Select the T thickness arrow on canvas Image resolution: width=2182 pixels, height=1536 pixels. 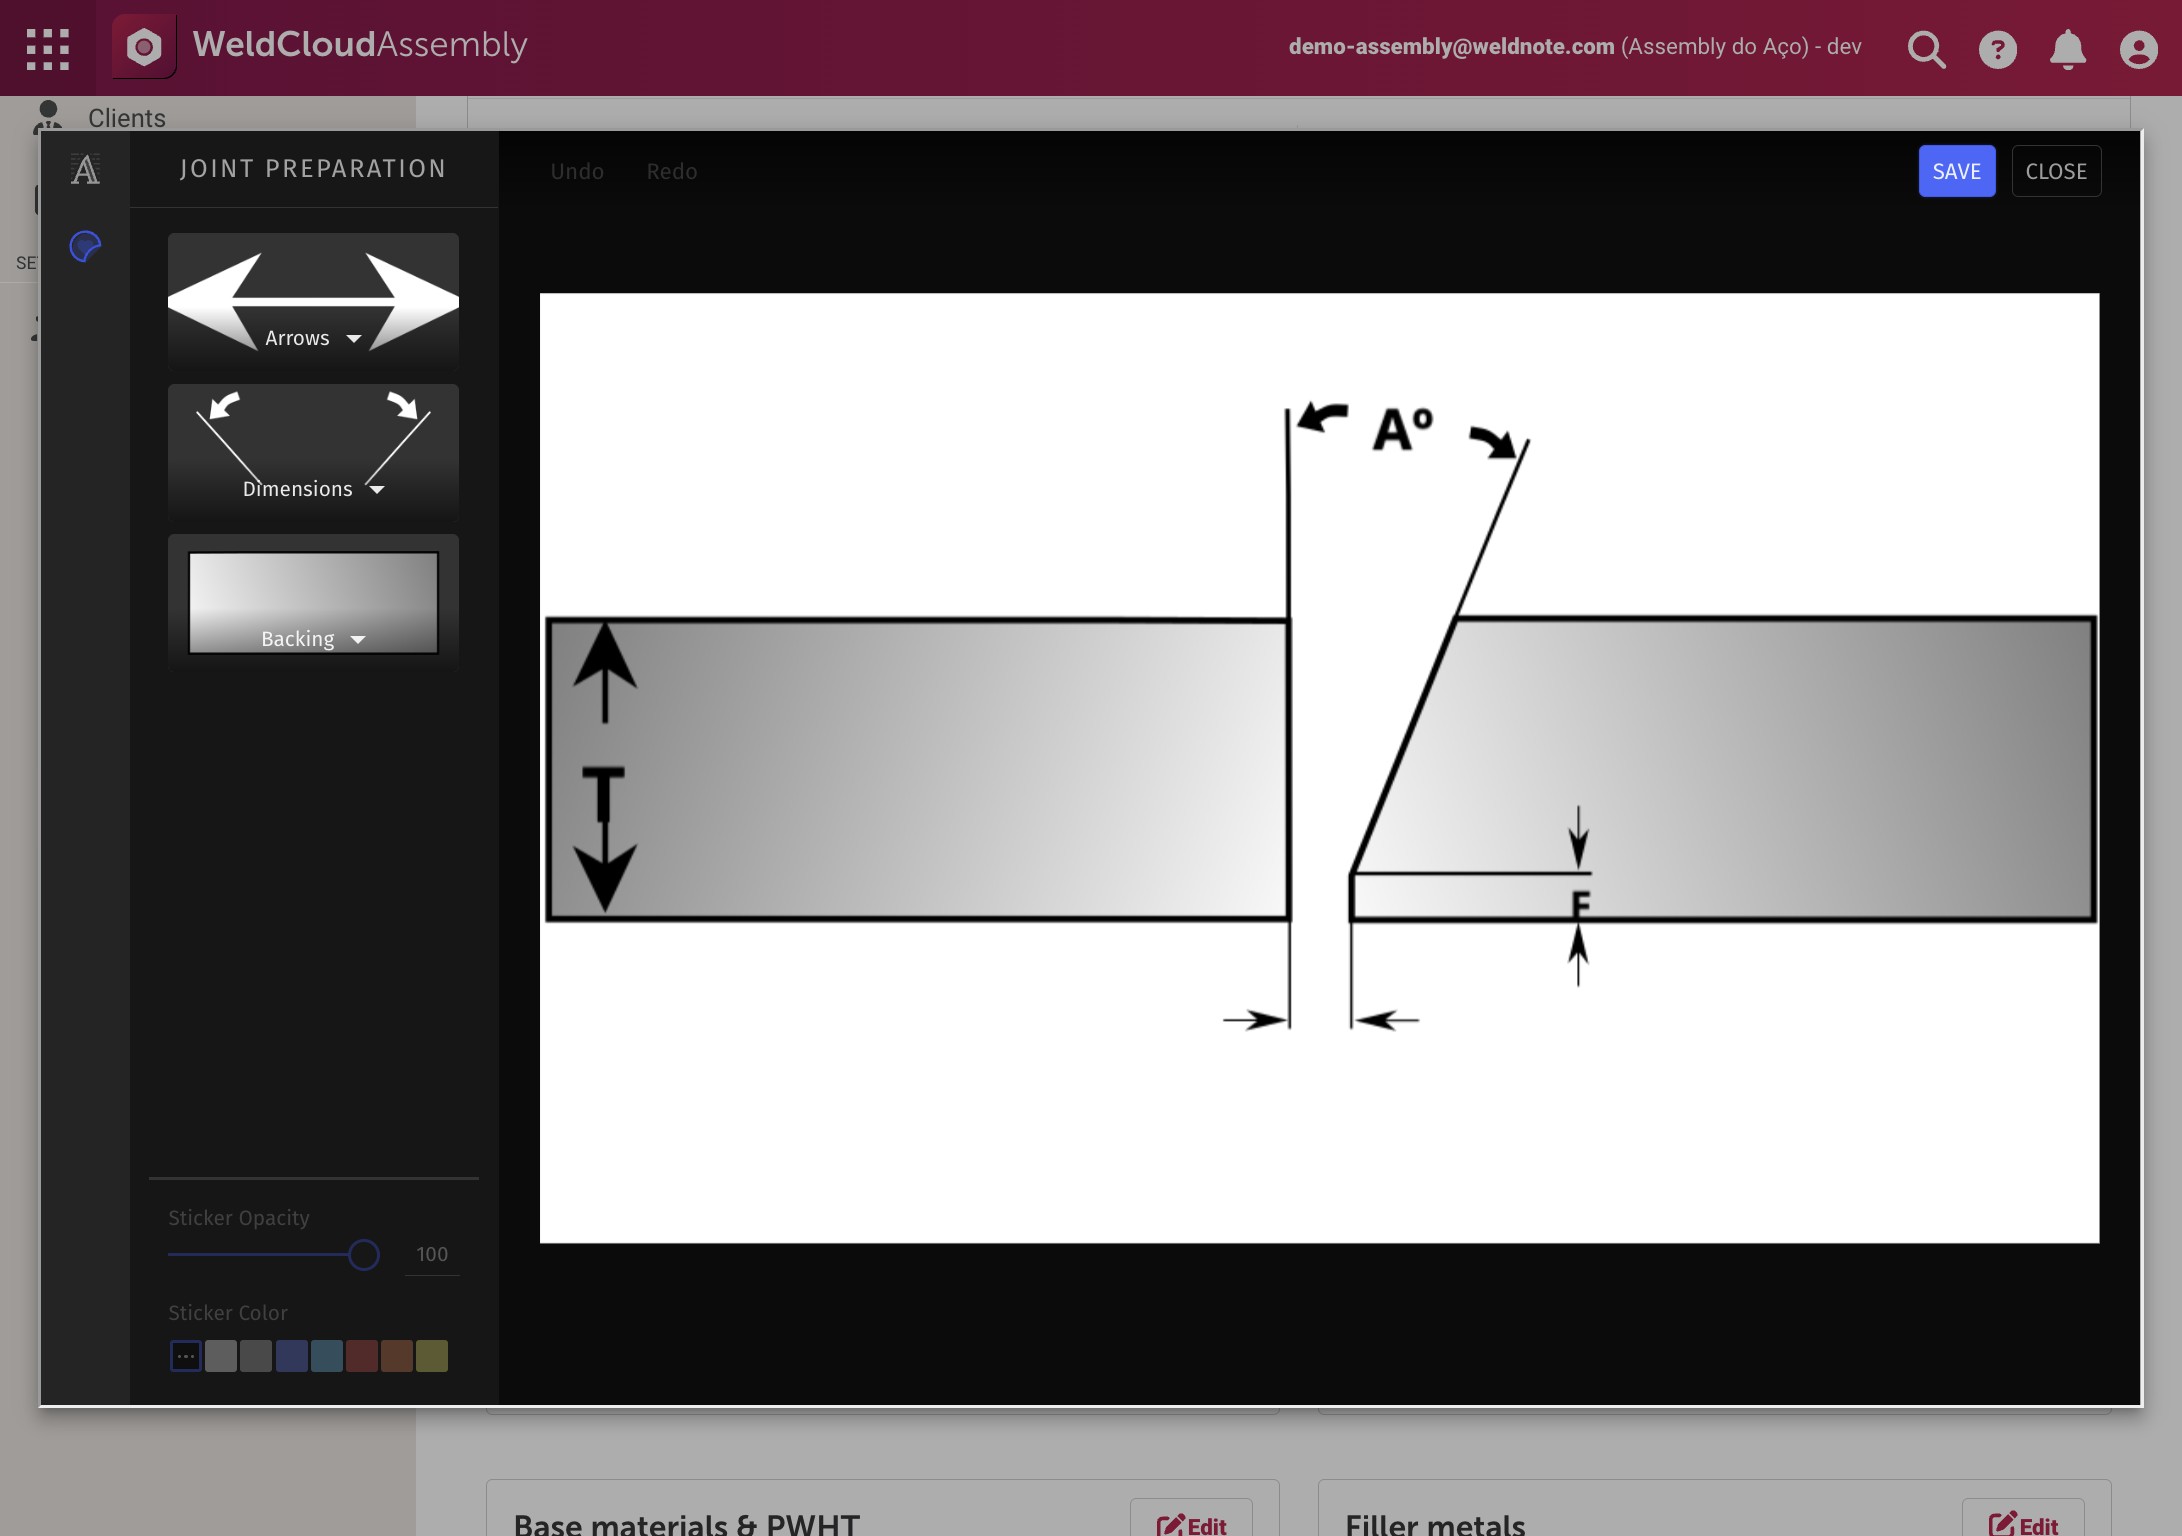[604, 767]
